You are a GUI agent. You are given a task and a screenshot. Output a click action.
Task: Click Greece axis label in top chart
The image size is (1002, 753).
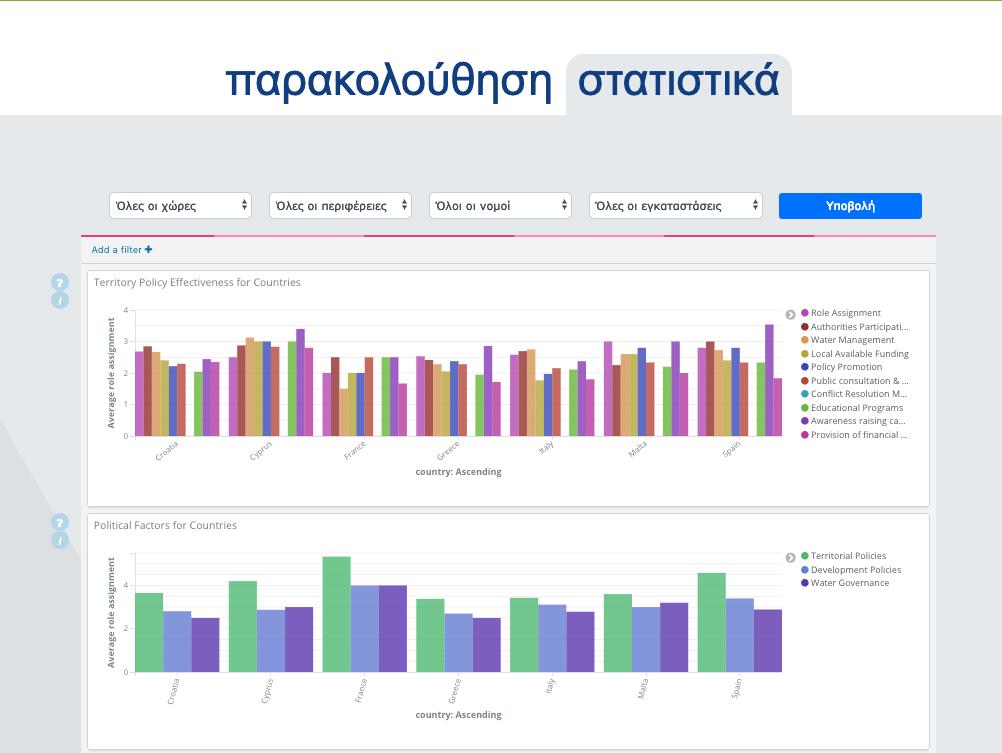pos(448,451)
